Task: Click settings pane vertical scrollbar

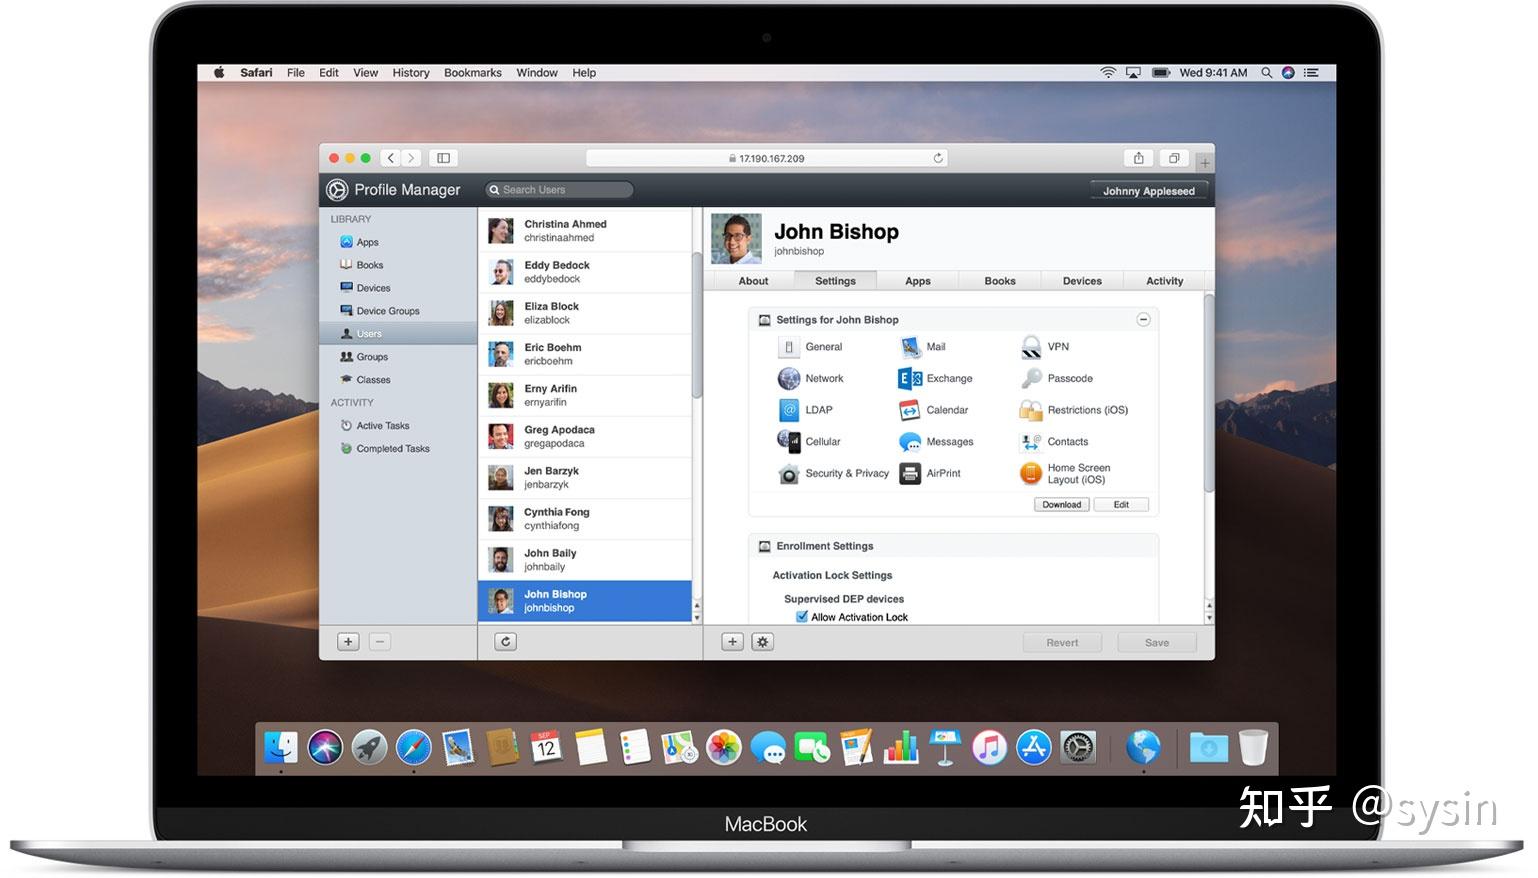Action: (1209, 393)
